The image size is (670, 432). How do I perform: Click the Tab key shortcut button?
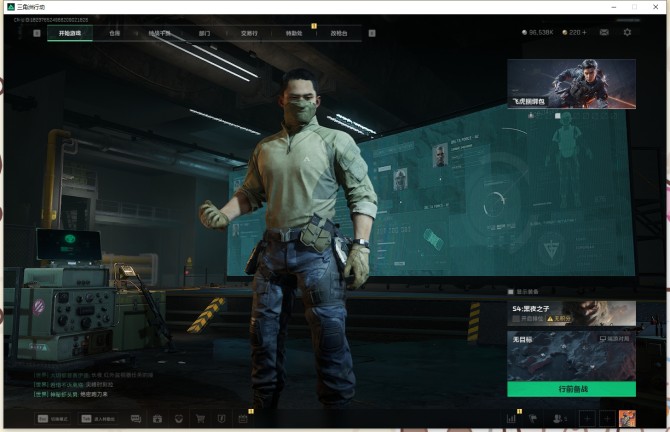pyautogui.click(x=98, y=419)
